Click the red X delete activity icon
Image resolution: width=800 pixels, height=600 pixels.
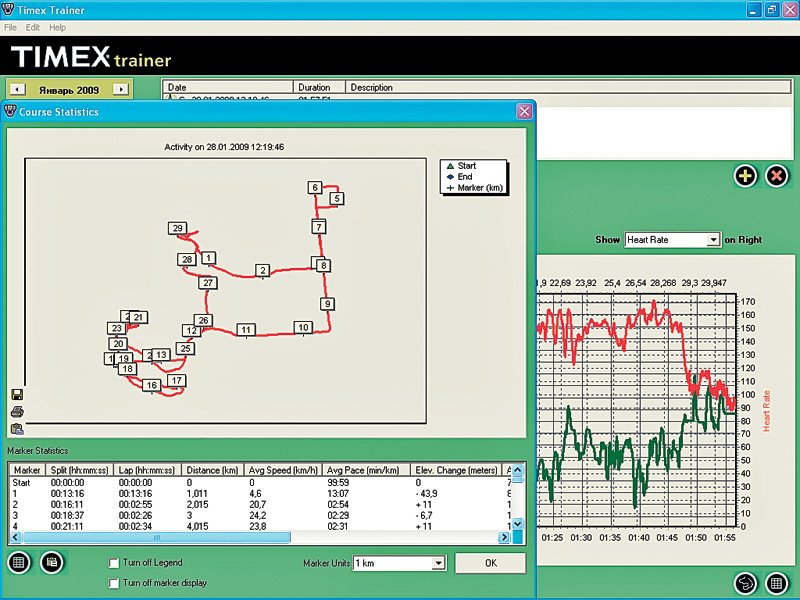(777, 177)
